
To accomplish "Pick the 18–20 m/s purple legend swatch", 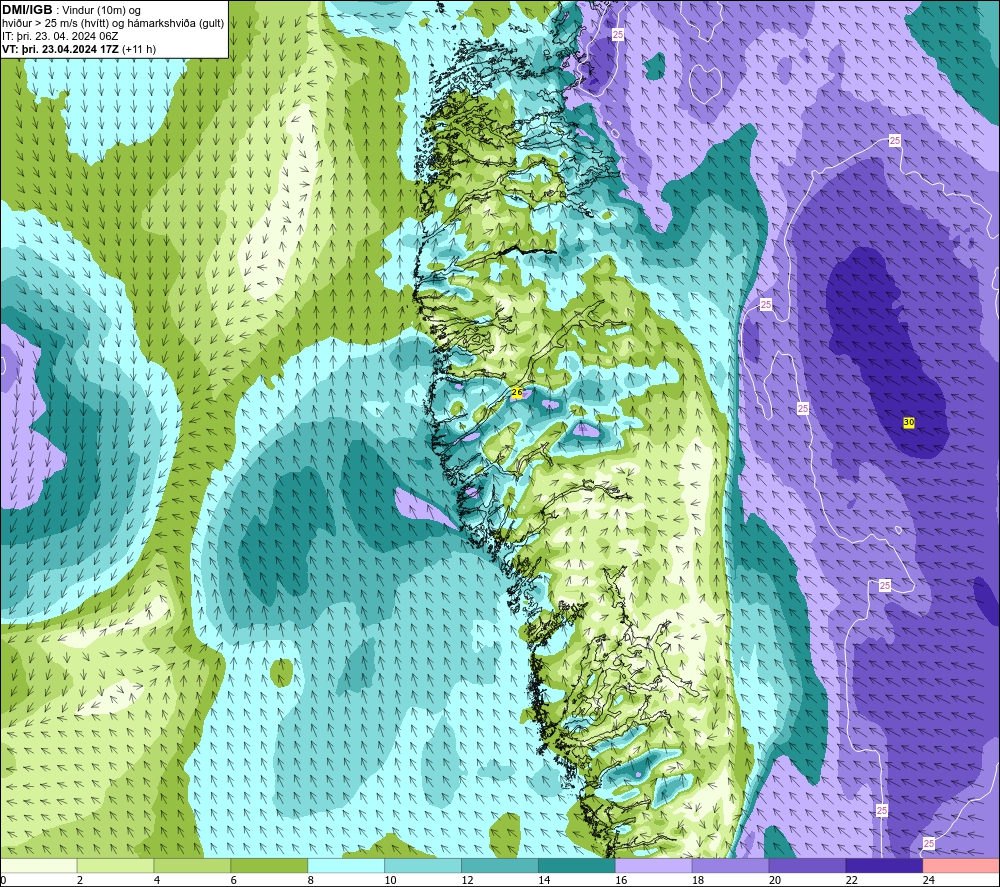I will coord(730,865).
